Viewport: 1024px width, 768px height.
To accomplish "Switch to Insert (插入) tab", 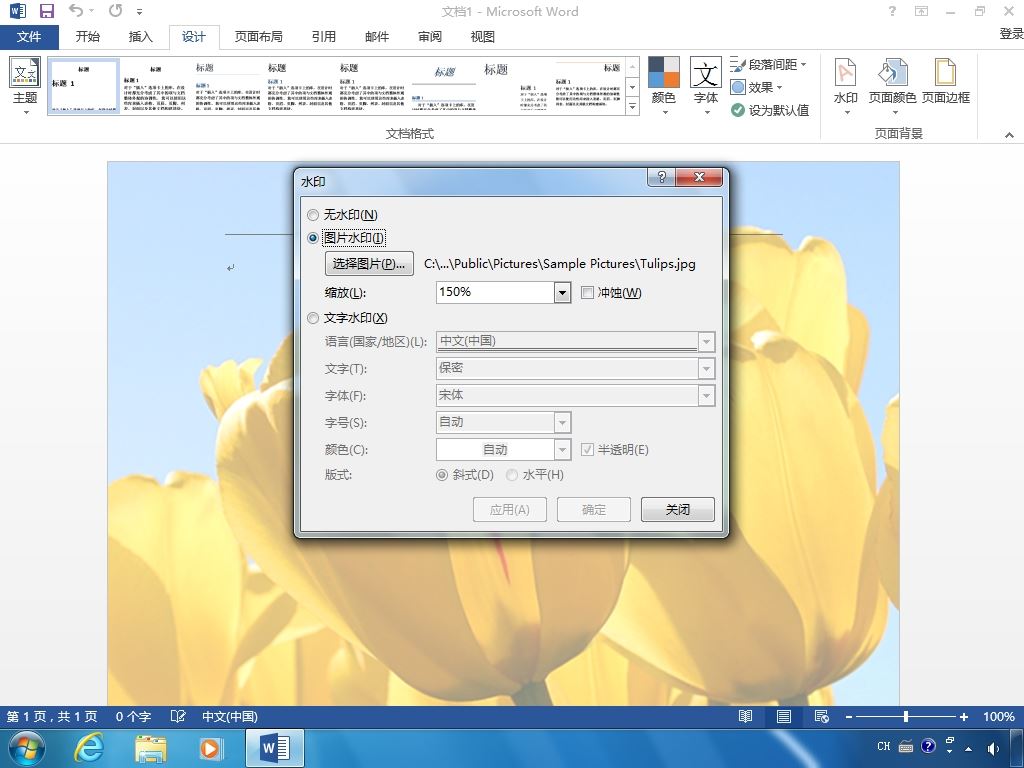I will coord(140,37).
